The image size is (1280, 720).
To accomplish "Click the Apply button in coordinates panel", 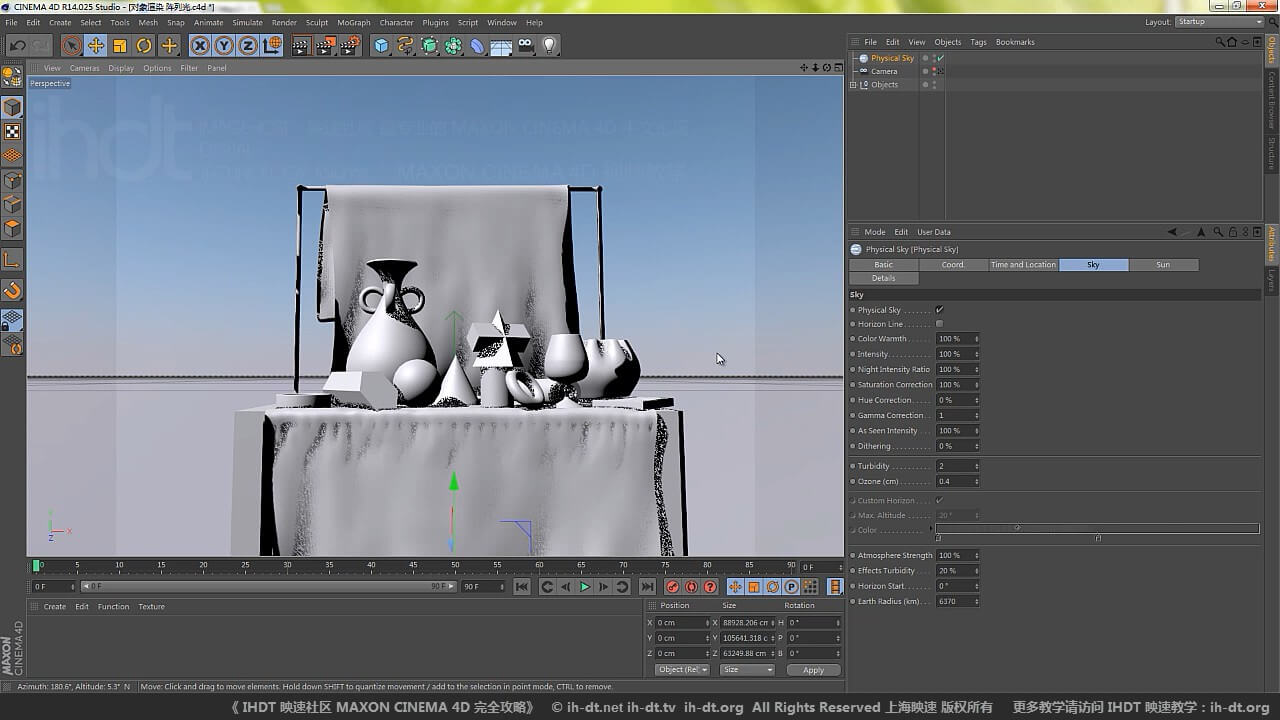I will point(813,670).
